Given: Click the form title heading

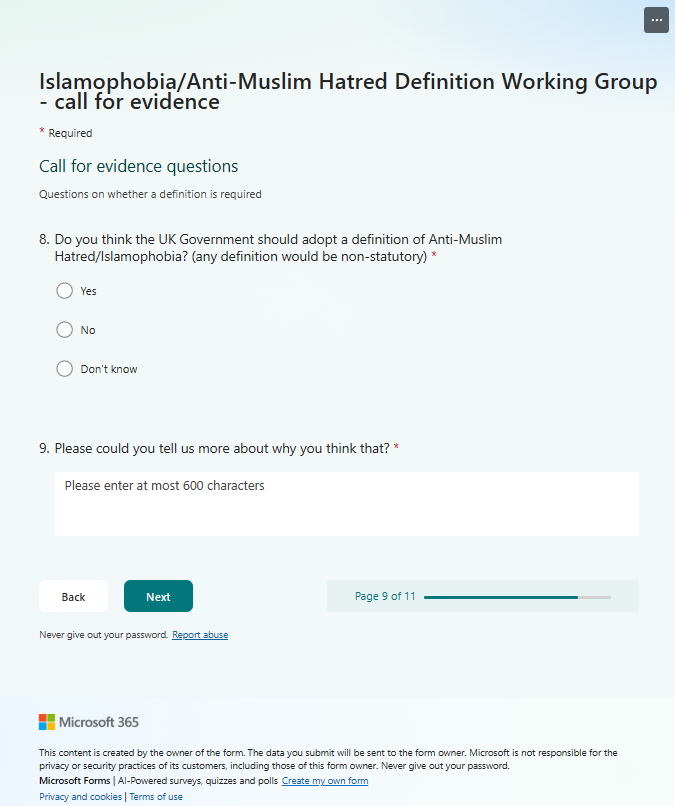Looking at the screenshot, I should click(348, 91).
